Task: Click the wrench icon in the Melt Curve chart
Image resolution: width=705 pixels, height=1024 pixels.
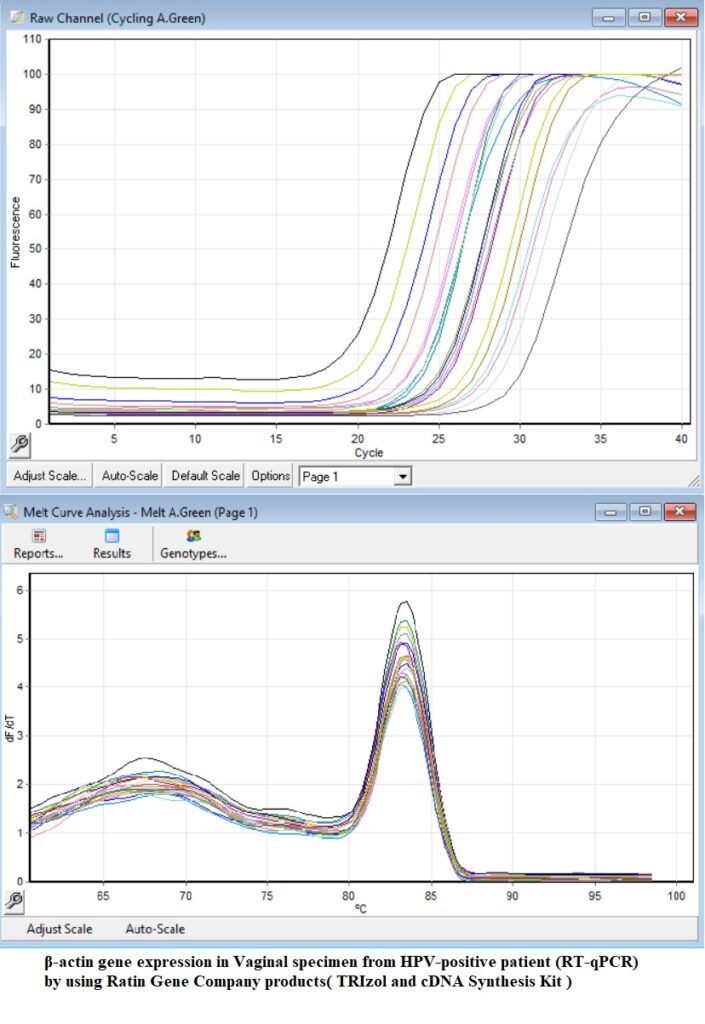Action: [14, 901]
